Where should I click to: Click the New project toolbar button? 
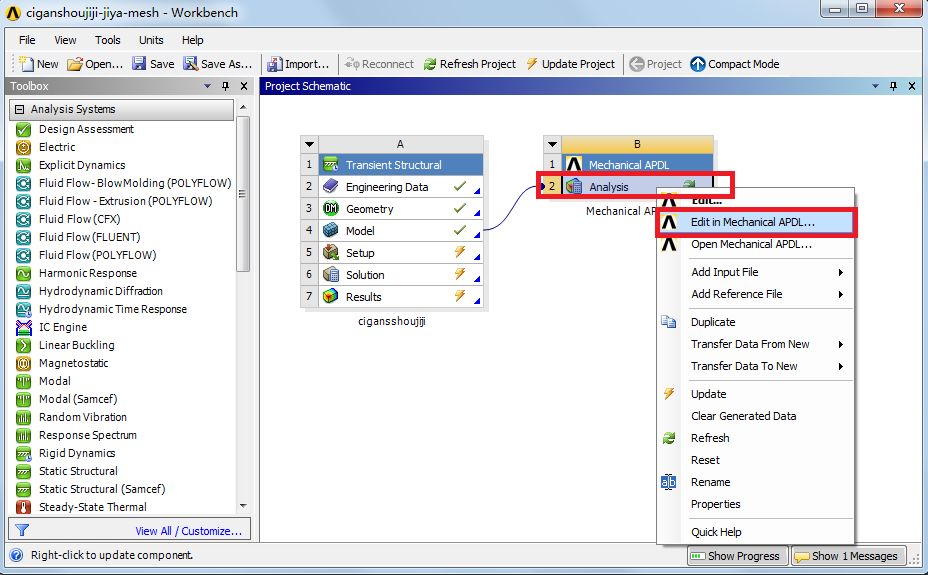(x=38, y=64)
